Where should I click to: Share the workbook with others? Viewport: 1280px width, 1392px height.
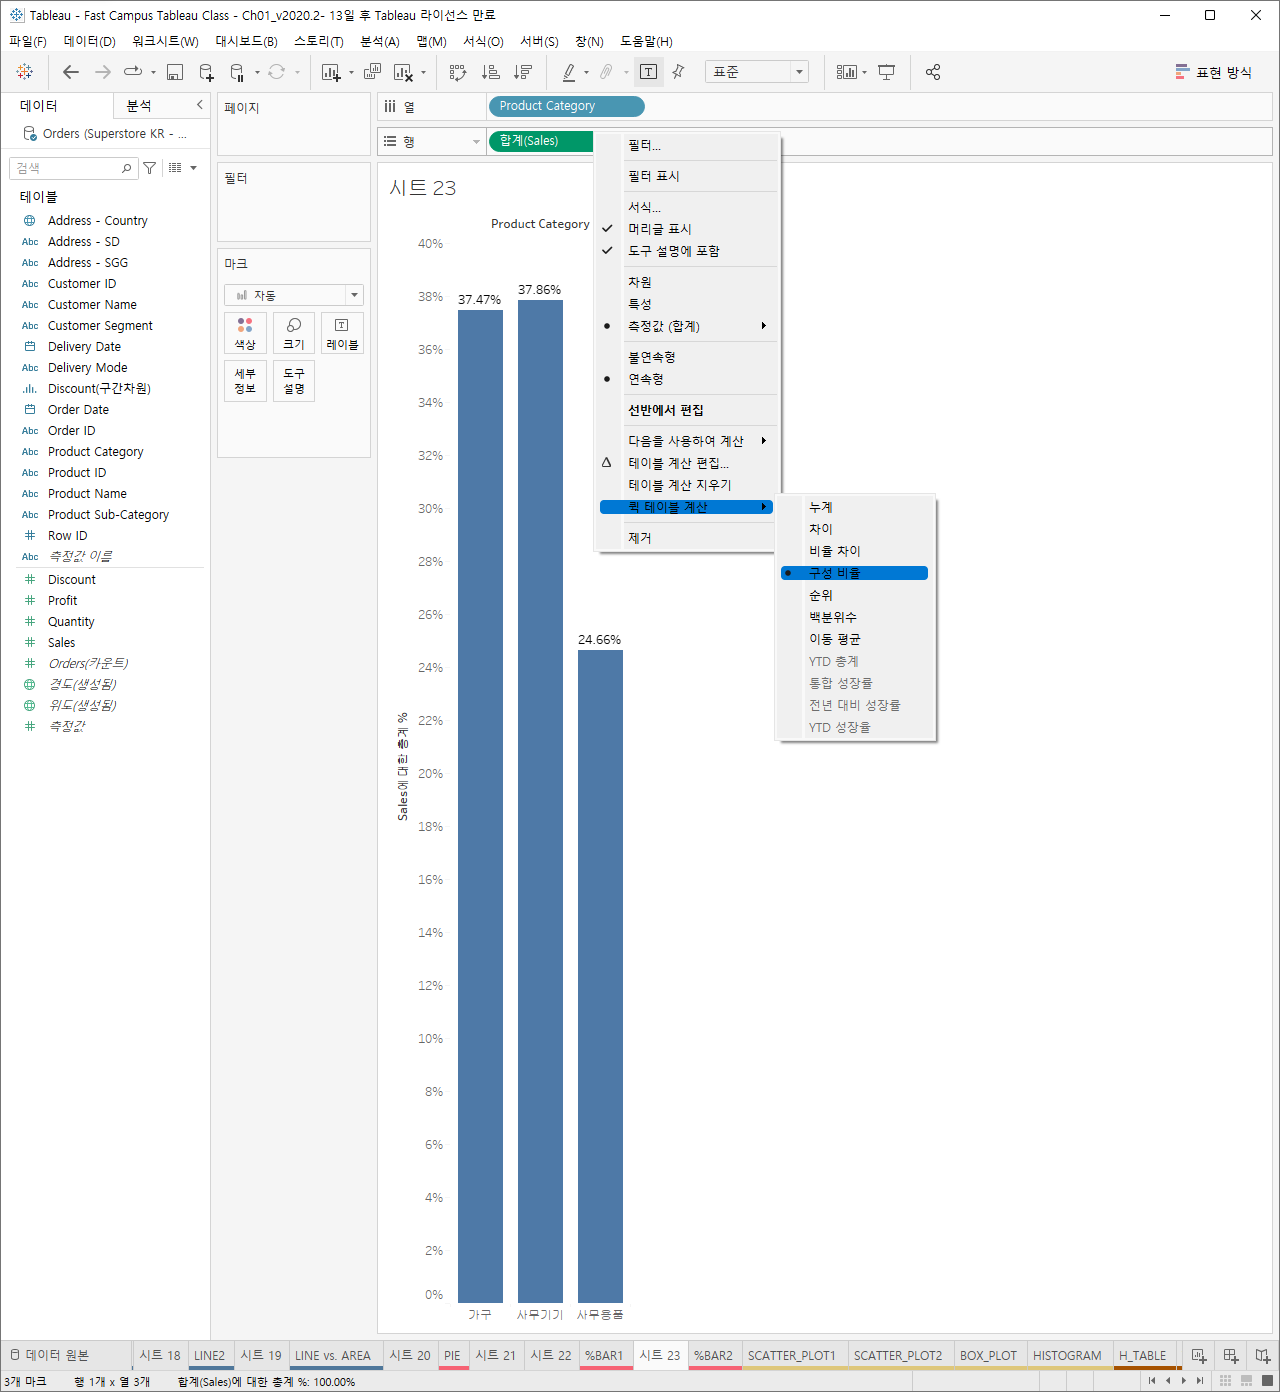coord(933,72)
